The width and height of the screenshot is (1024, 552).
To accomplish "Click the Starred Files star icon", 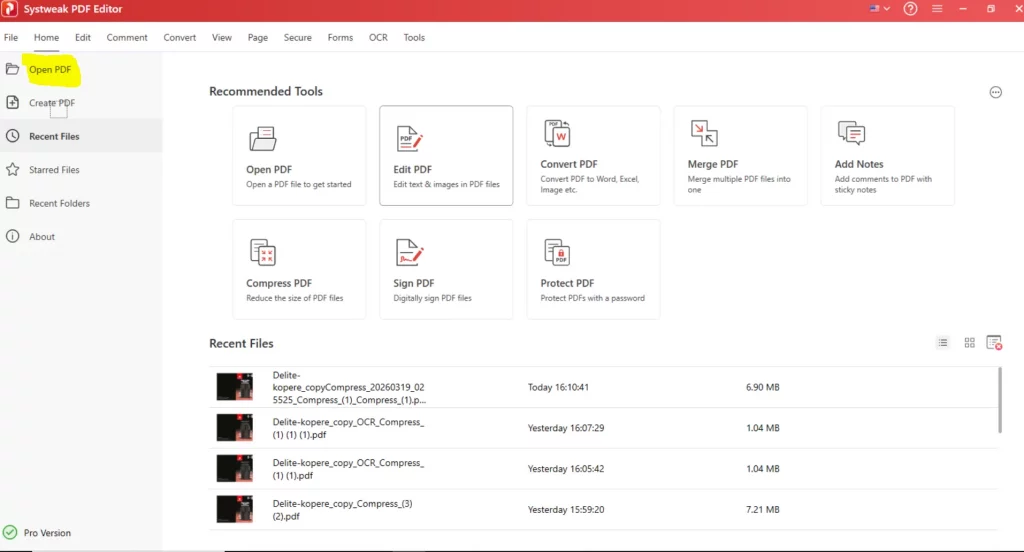I will click(12, 169).
